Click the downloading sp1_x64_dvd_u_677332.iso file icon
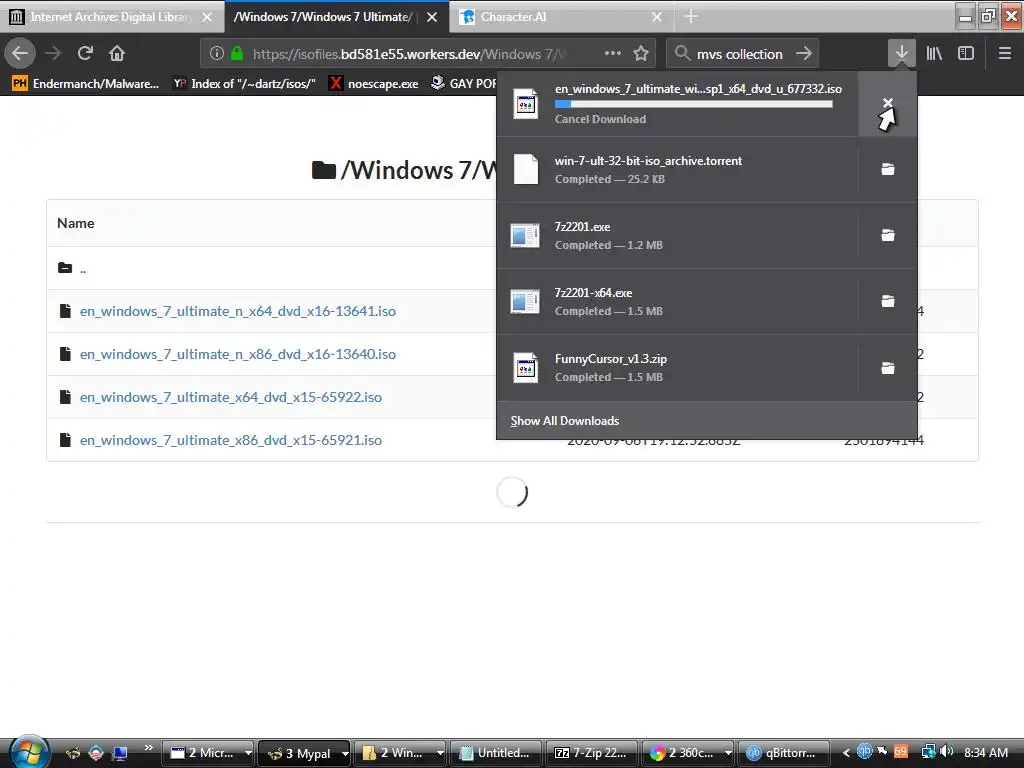This screenshot has width=1024, height=768. (x=526, y=104)
